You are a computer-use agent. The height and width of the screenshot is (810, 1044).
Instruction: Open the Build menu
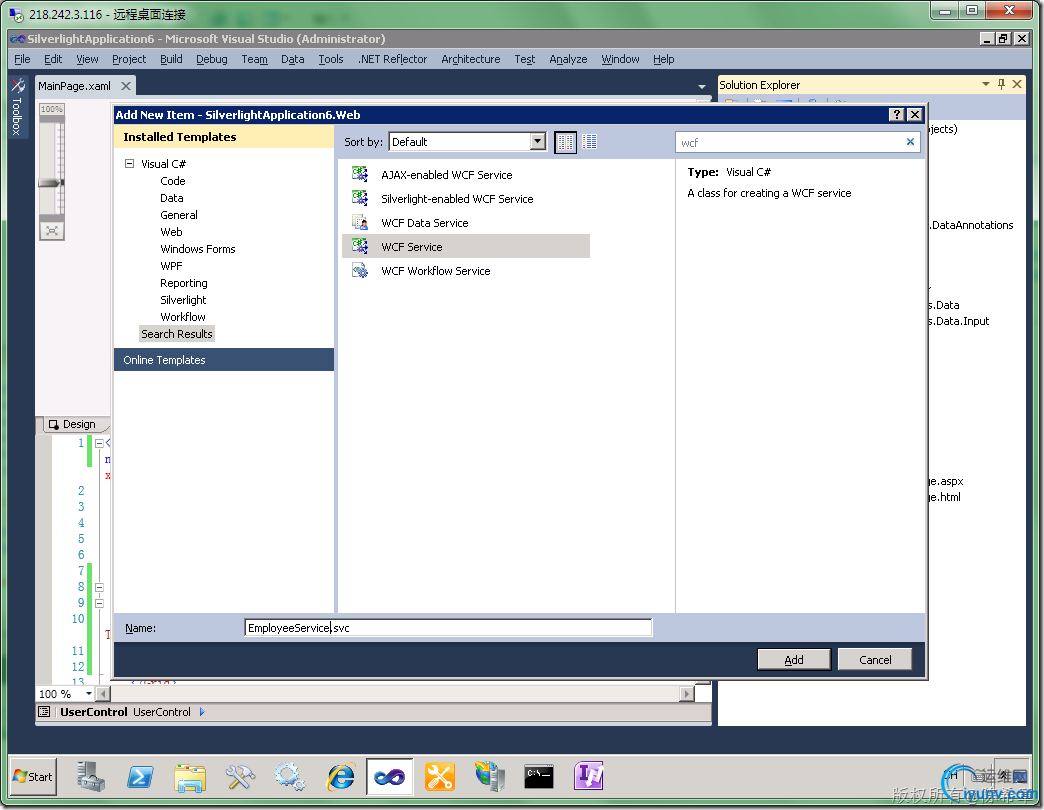[x=171, y=59]
